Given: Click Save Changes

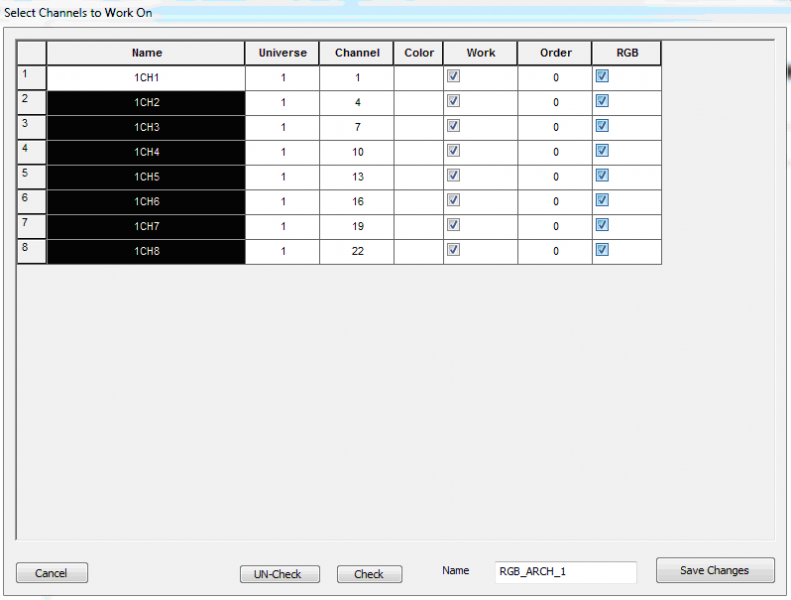Looking at the screenshot, I should pos(715,570).
